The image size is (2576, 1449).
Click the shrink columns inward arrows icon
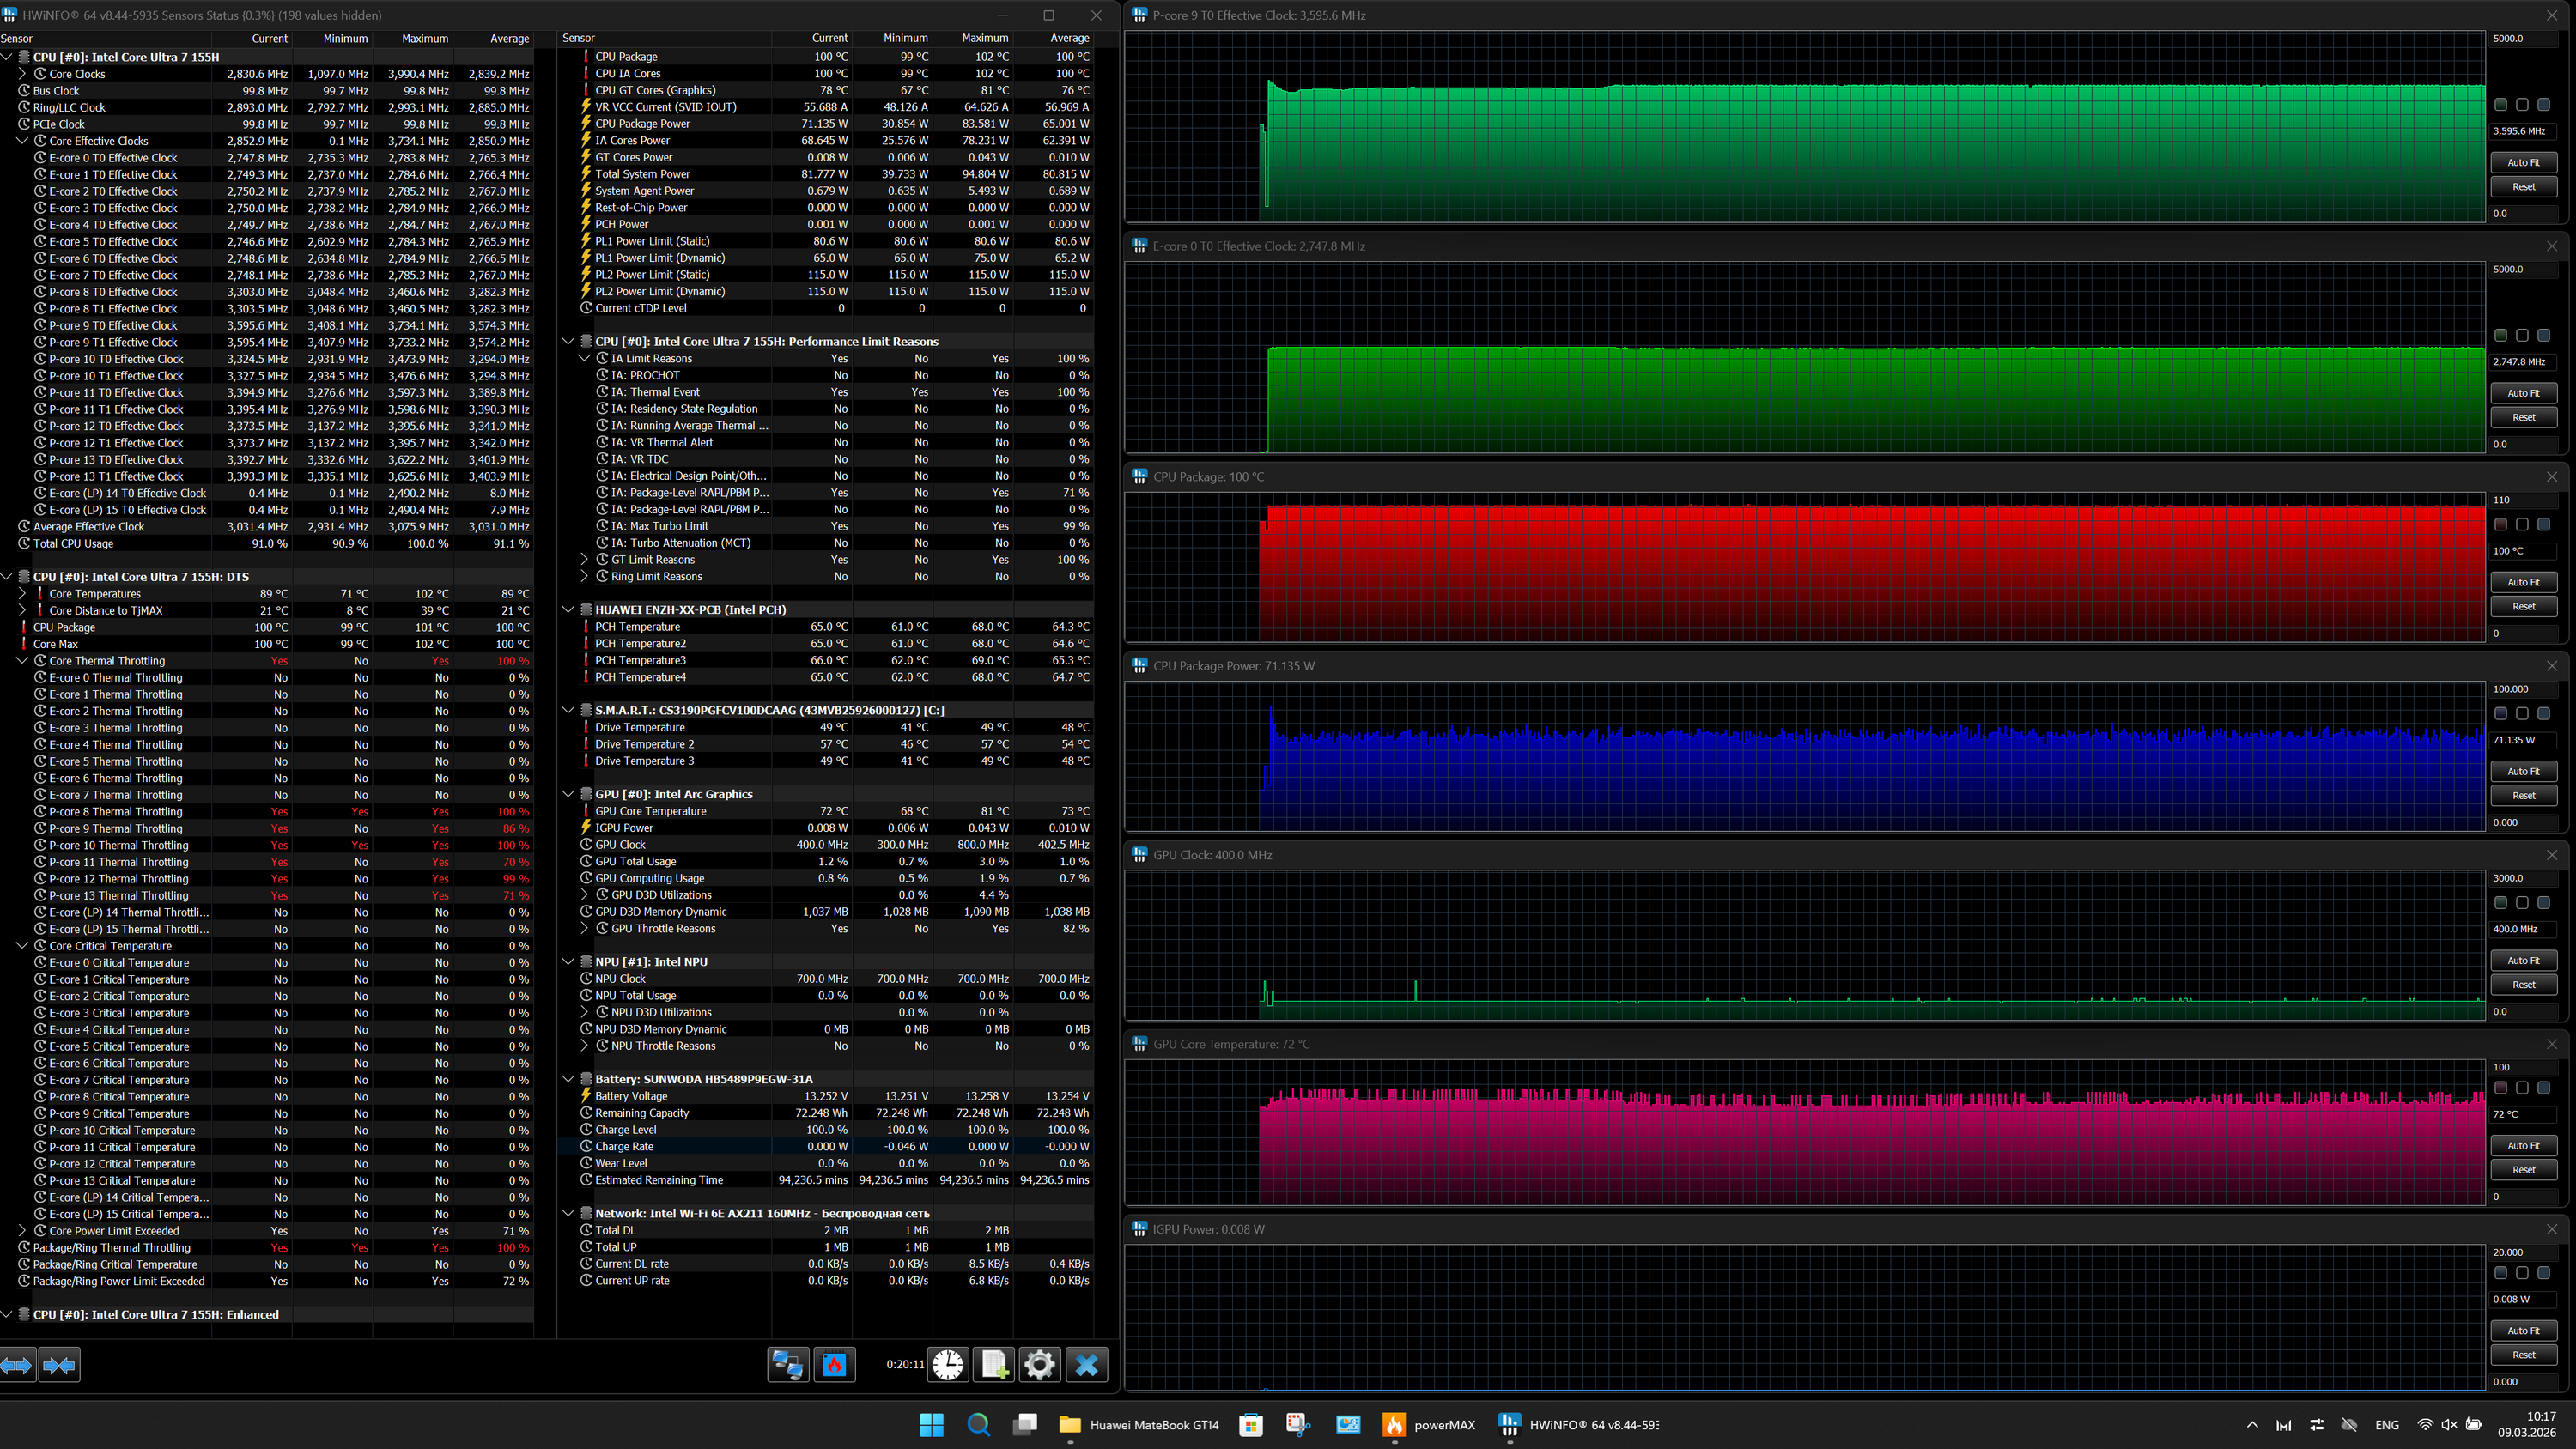[x=59, y=1365]
